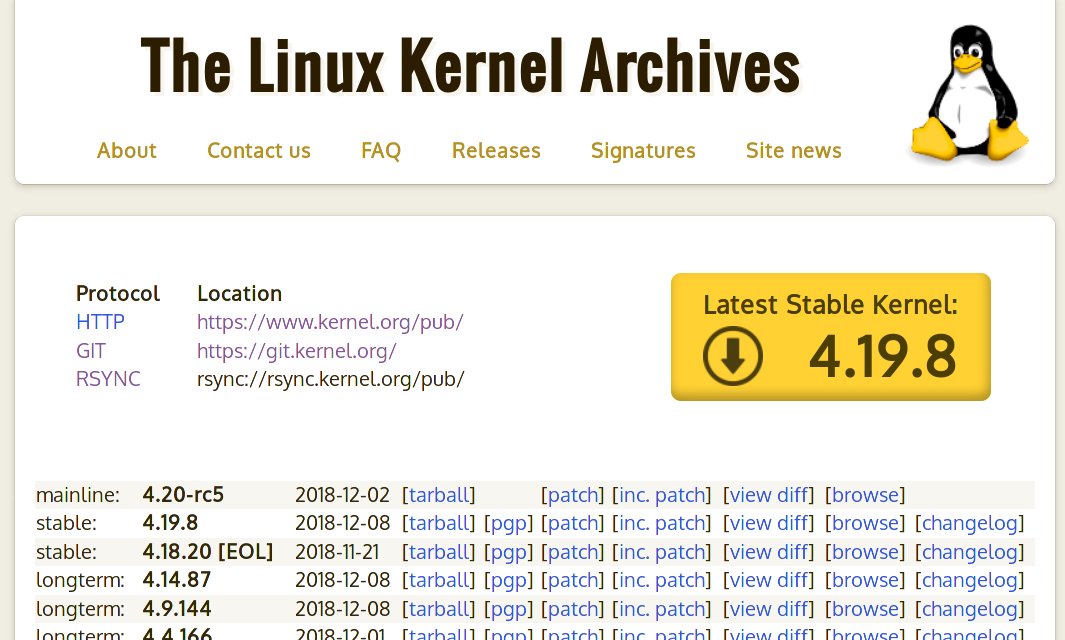Click the 'Location' column heading
Screen dimensions: 1065x640
[239, 294]
